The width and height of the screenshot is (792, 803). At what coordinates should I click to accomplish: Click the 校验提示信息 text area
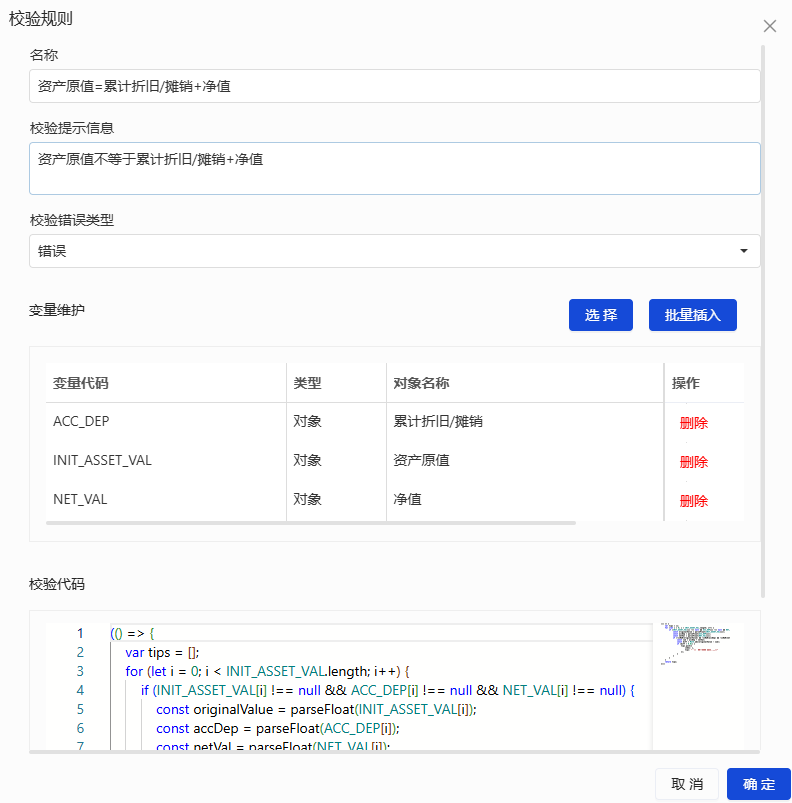point(394,168)
